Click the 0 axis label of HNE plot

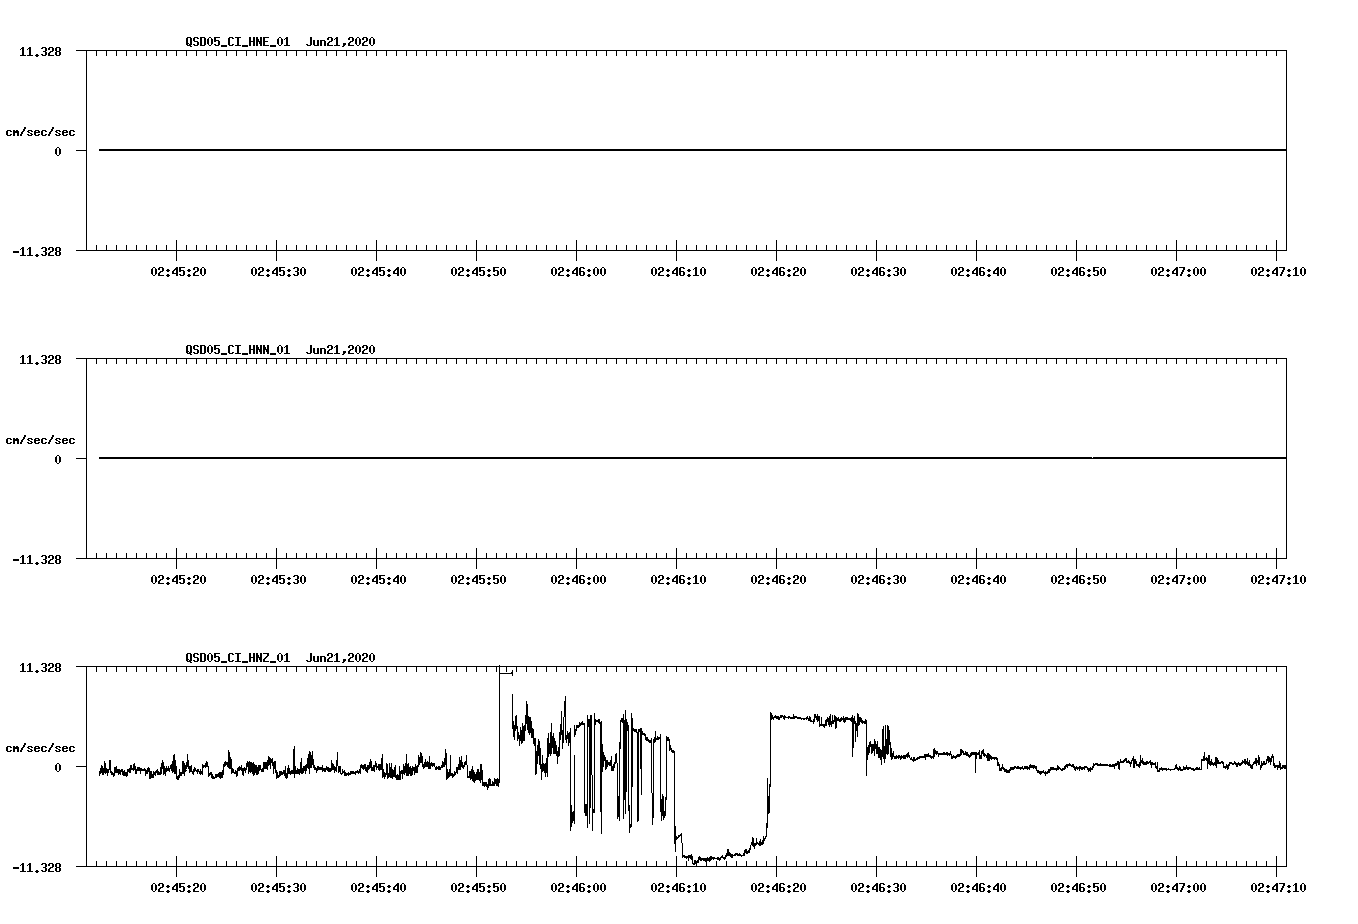coord(58,151)
